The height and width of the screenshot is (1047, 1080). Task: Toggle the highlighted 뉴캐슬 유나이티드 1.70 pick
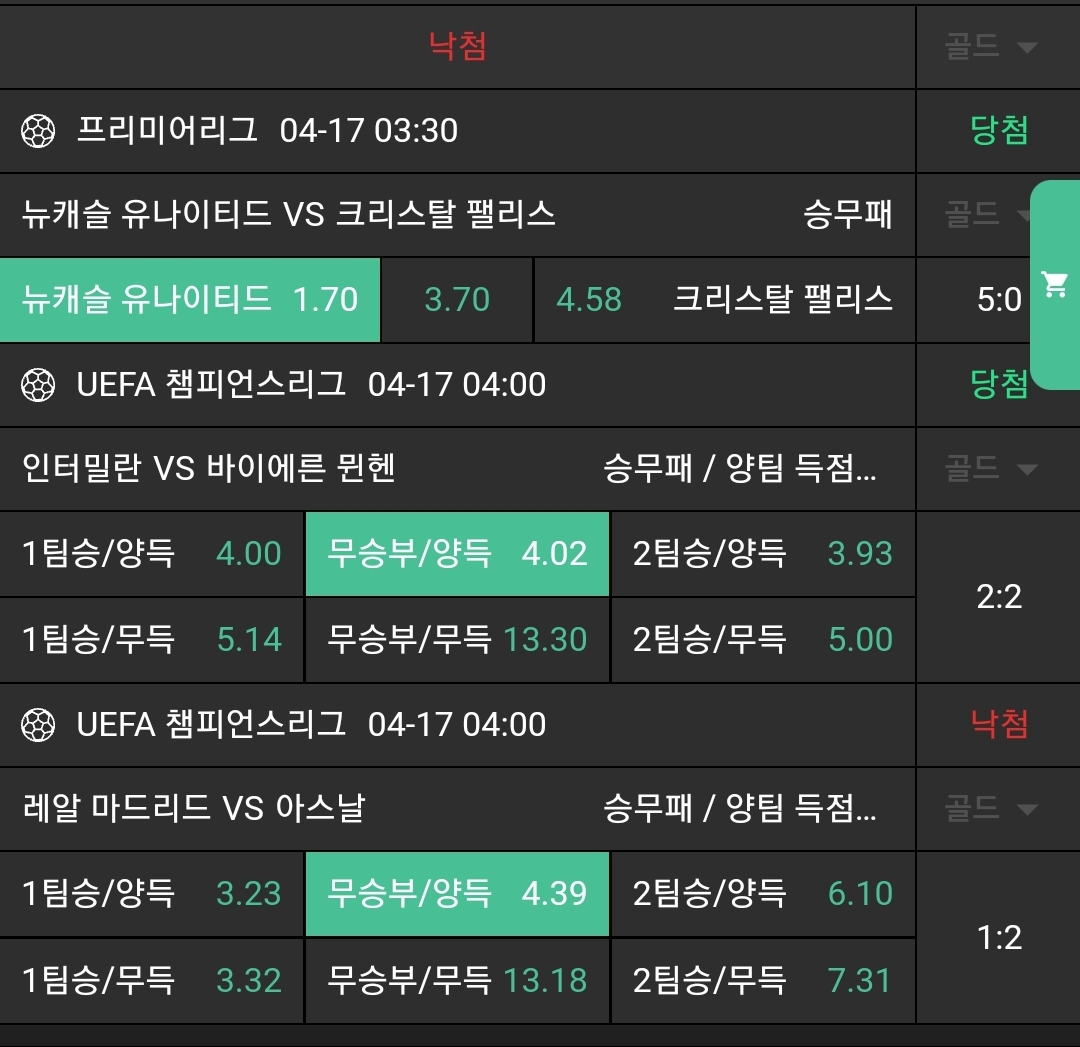point(190,299)
